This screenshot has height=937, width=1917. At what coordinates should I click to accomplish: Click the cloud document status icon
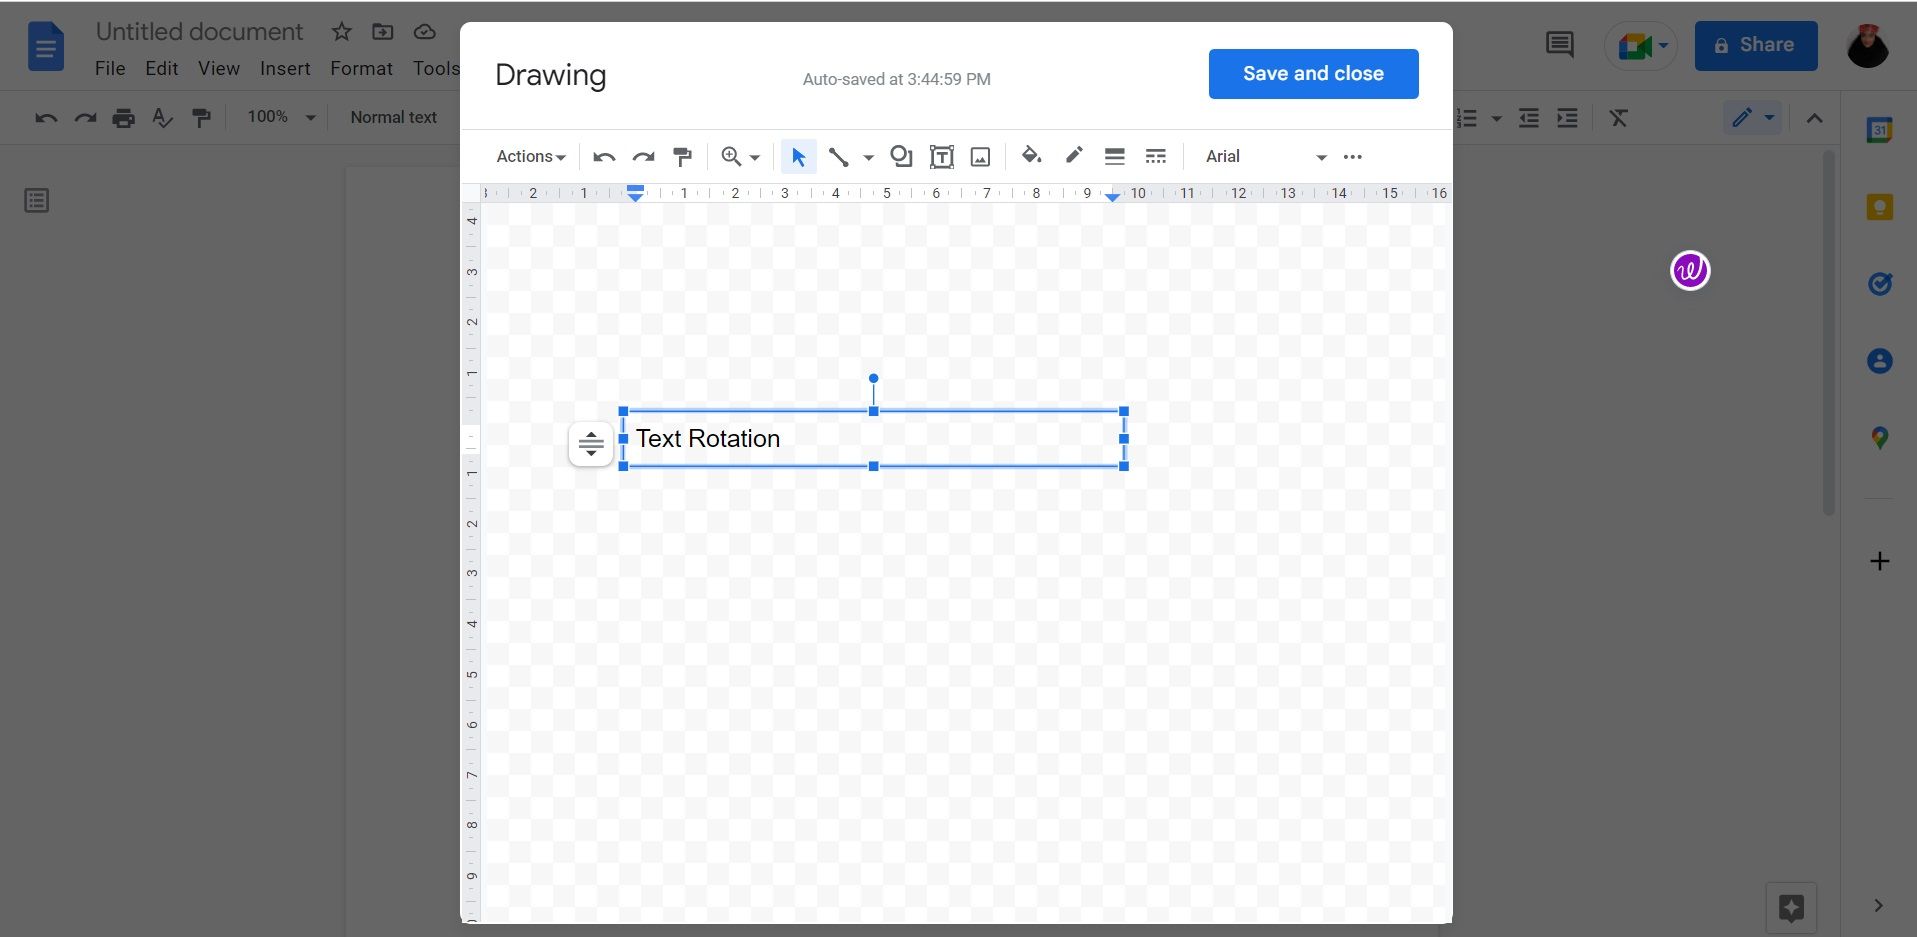pyautogui.click(x=424, y=32)
